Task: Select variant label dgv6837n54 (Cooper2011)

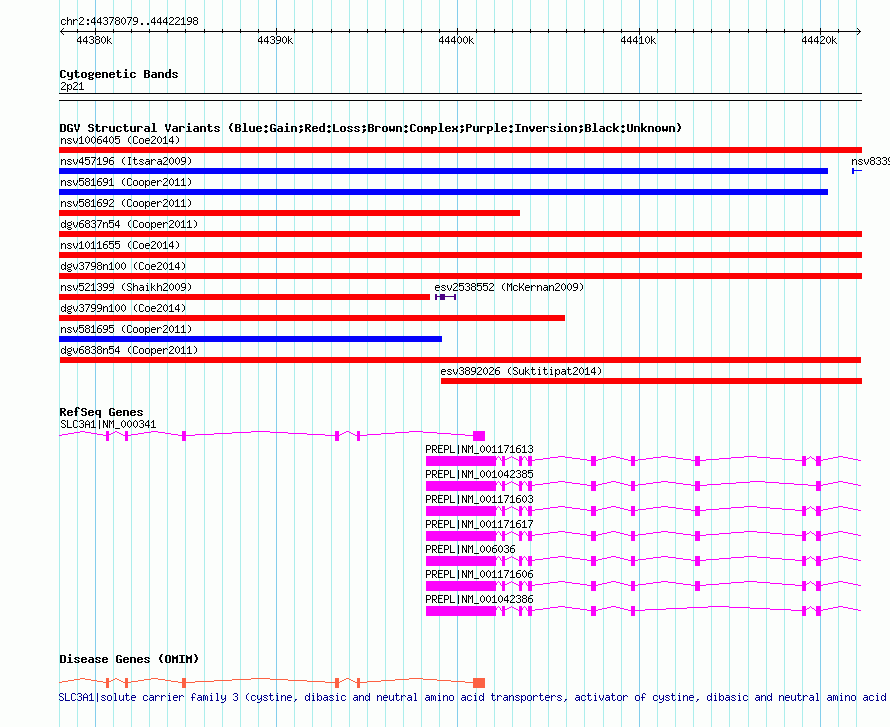Action: [129, 224]
